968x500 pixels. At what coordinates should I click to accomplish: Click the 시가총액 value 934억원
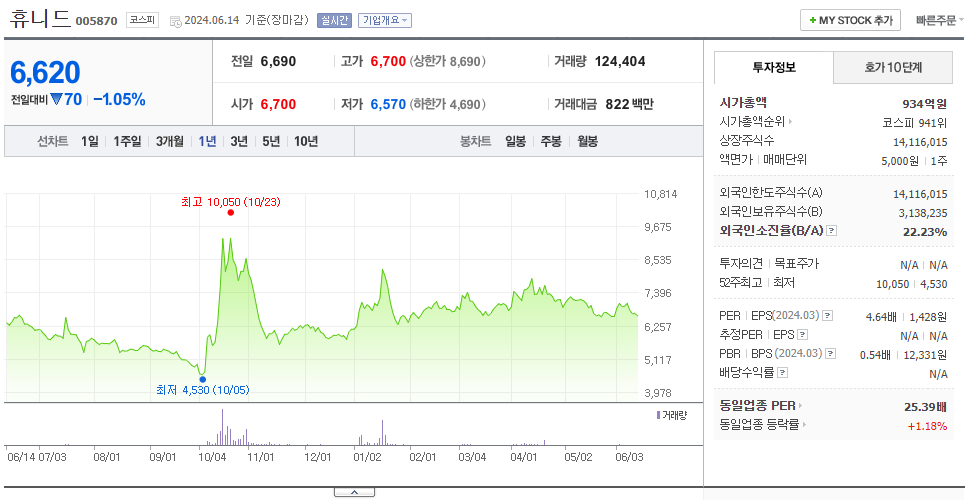click(x=924, y=104)
